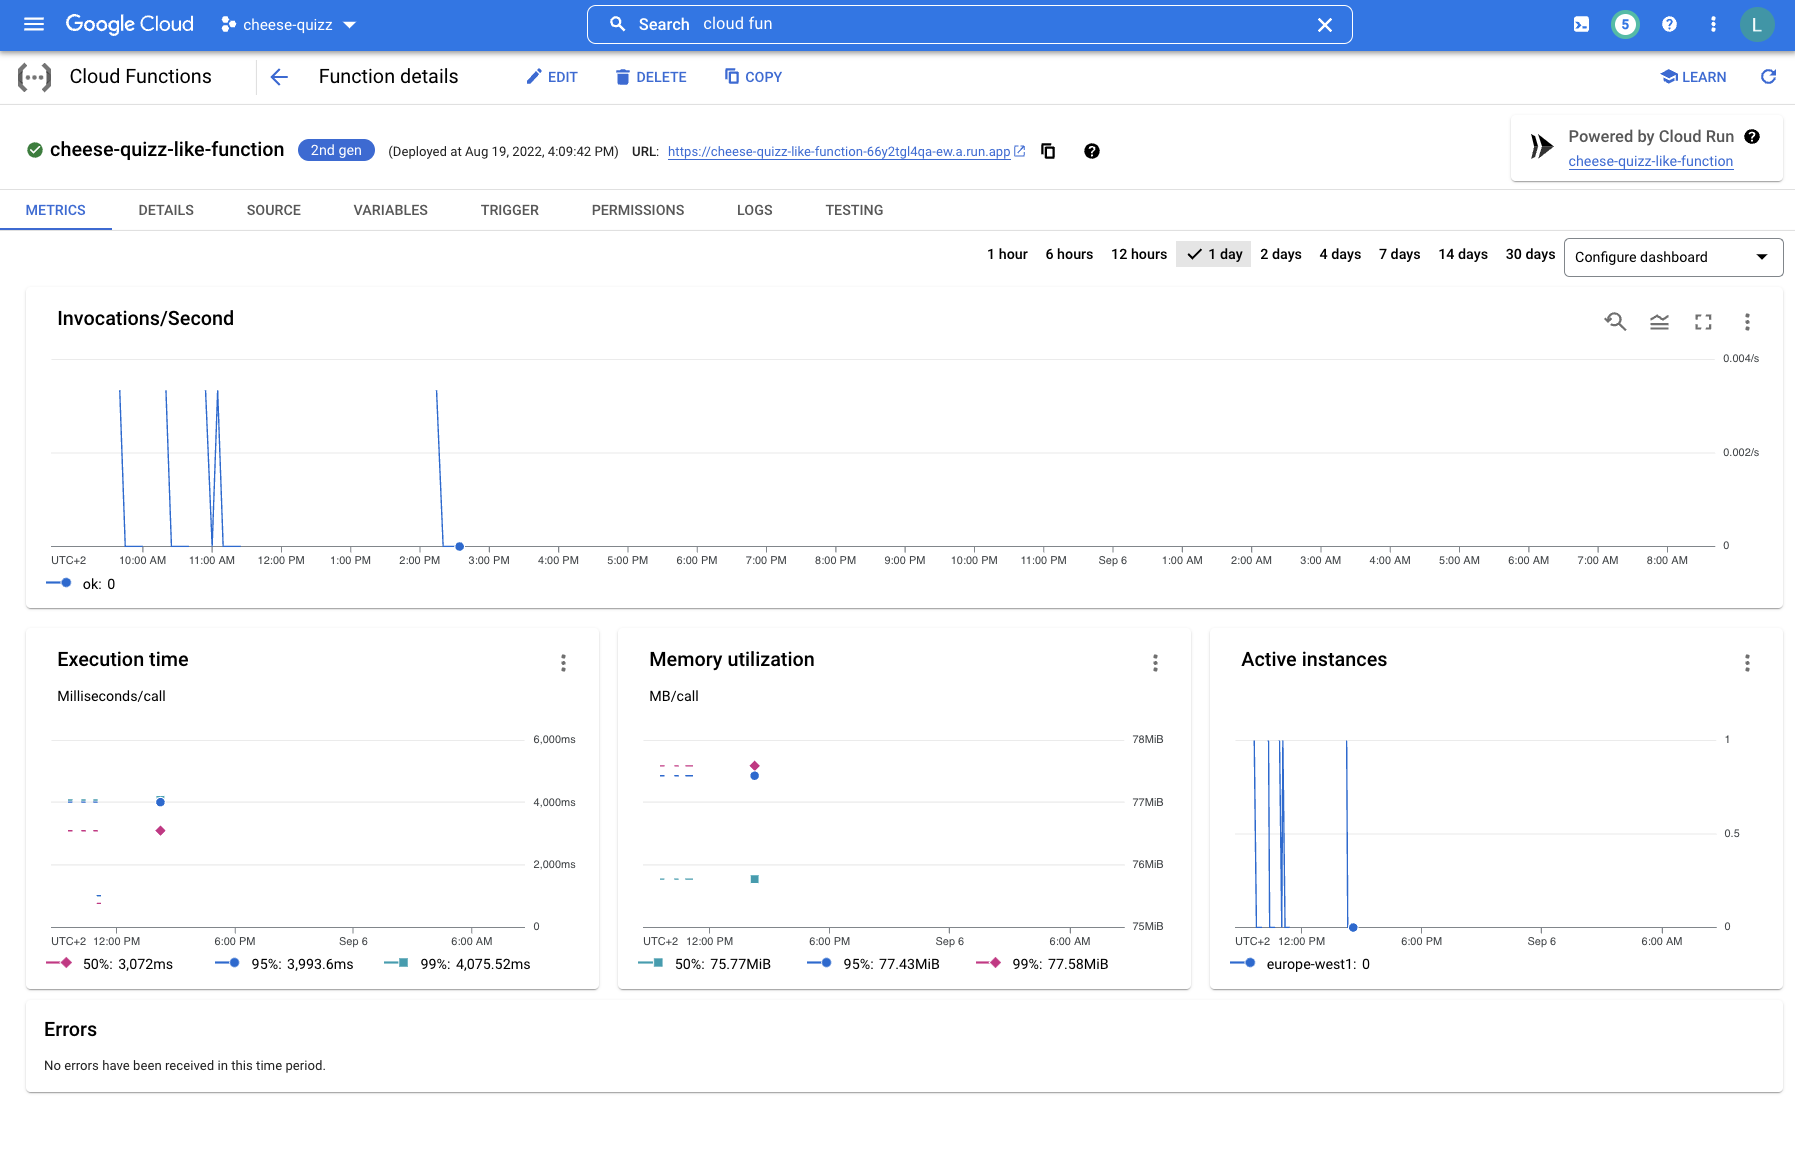Copy the function URL to clipboard
This screenshot has width=1795, height=1162.
click(x=1048, y=151)
